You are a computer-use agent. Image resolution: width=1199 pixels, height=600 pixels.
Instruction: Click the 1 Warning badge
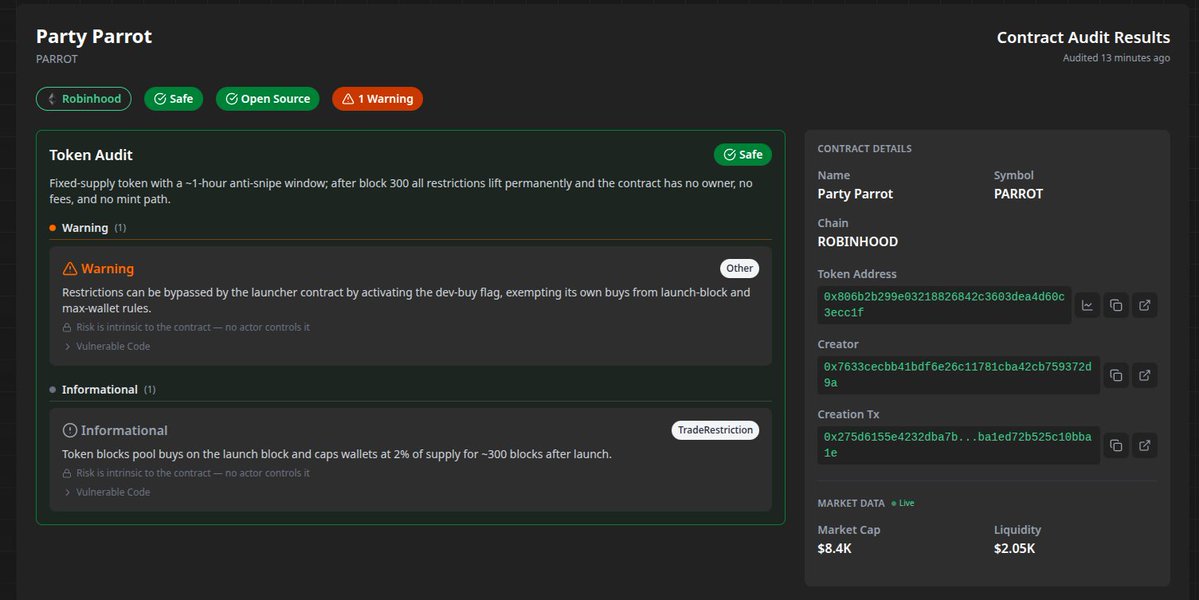pyautogui.click(x=378, y=99)
